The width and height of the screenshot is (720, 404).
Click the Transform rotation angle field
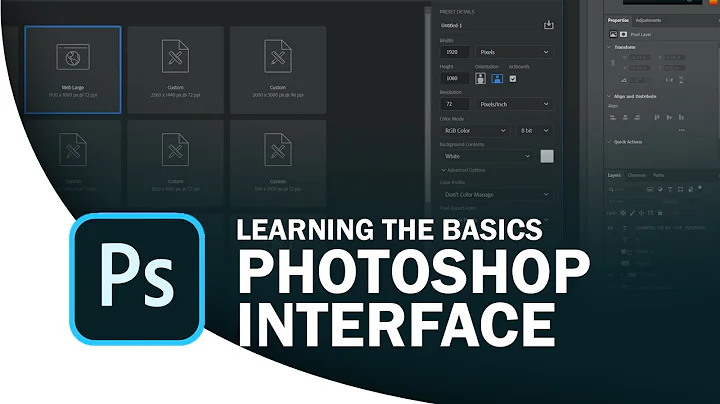pos(640,80)
